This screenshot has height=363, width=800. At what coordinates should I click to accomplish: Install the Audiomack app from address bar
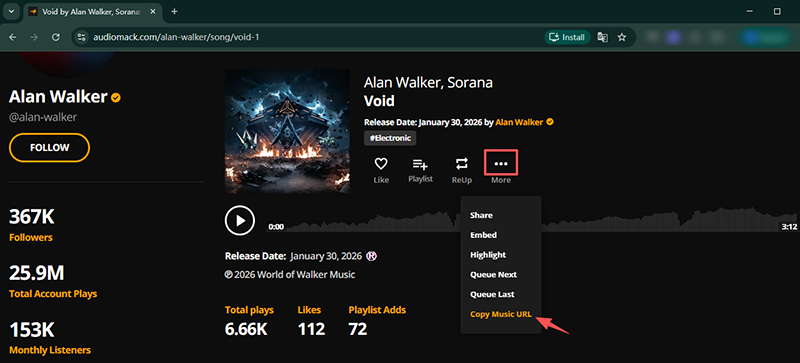567,37
